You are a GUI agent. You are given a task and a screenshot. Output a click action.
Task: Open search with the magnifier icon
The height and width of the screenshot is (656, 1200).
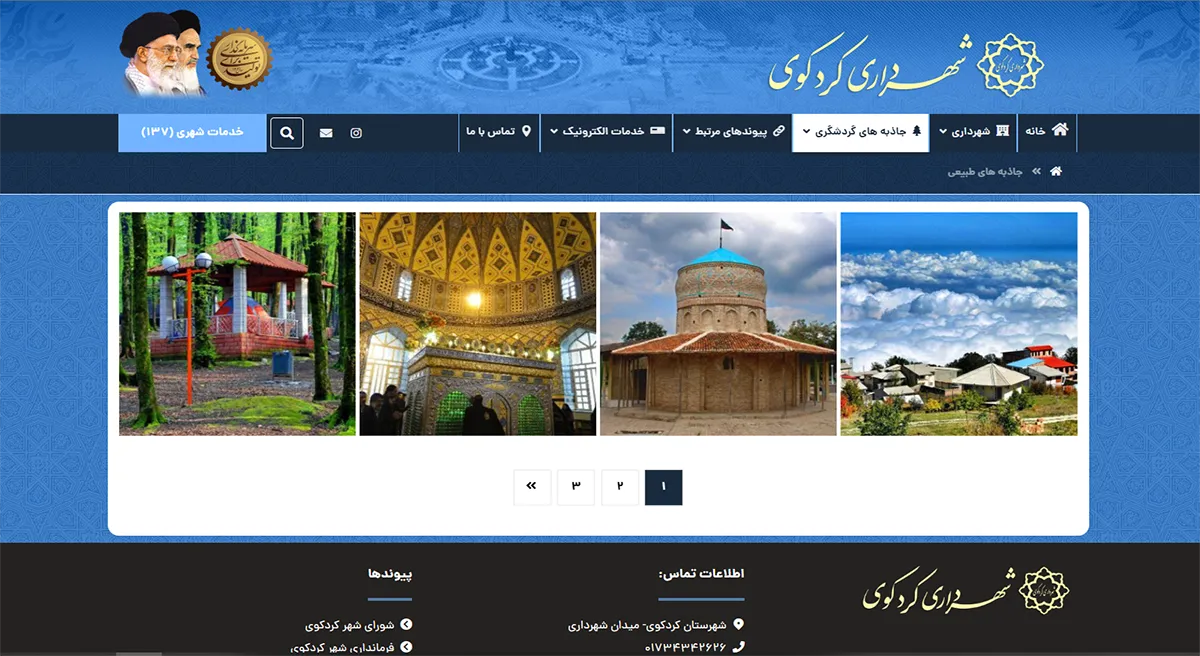tap(286, 133)
